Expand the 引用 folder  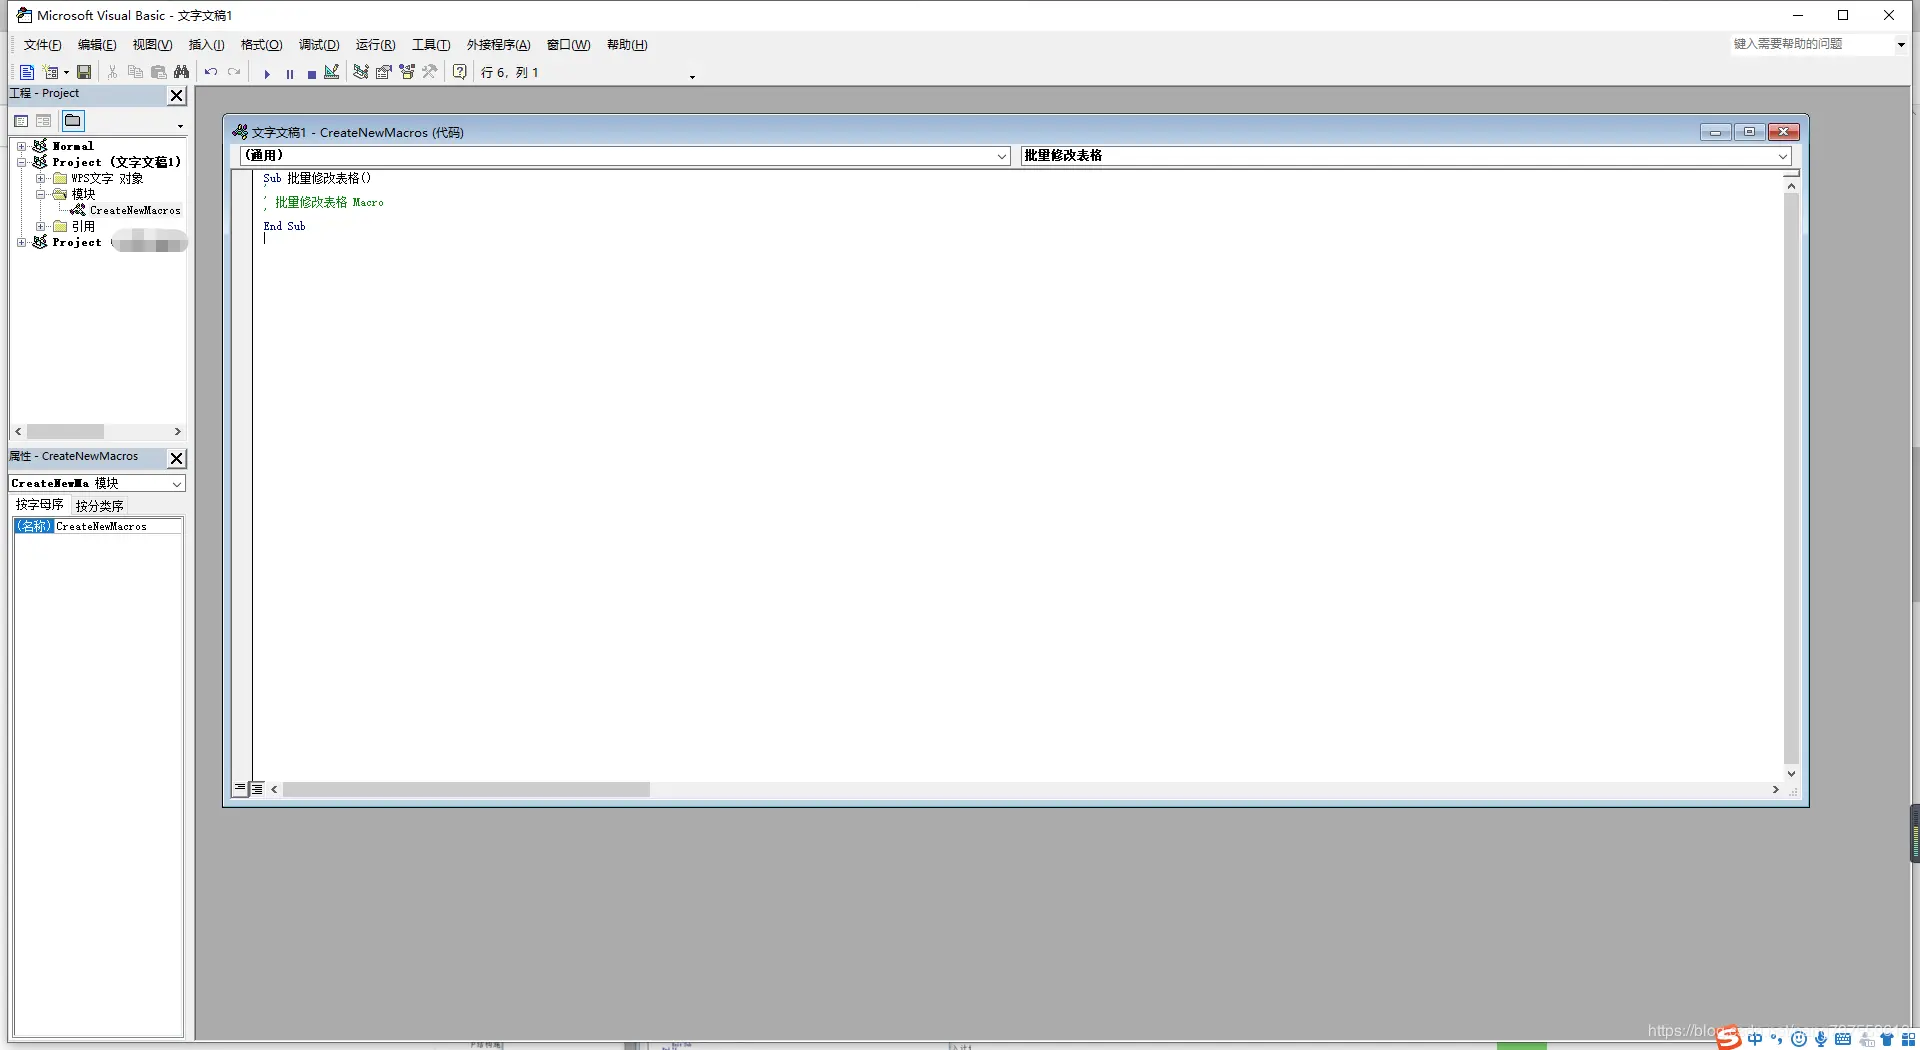pyautogui.click(x=40, y=226)
